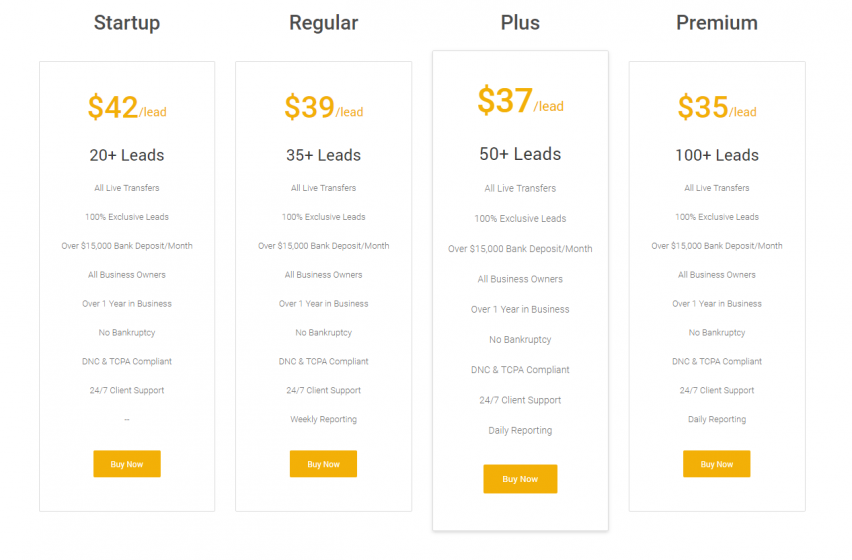This screenshot has width=852, height=560.
Task: Click the 20+ Leads text
Action: coord(127,155)
